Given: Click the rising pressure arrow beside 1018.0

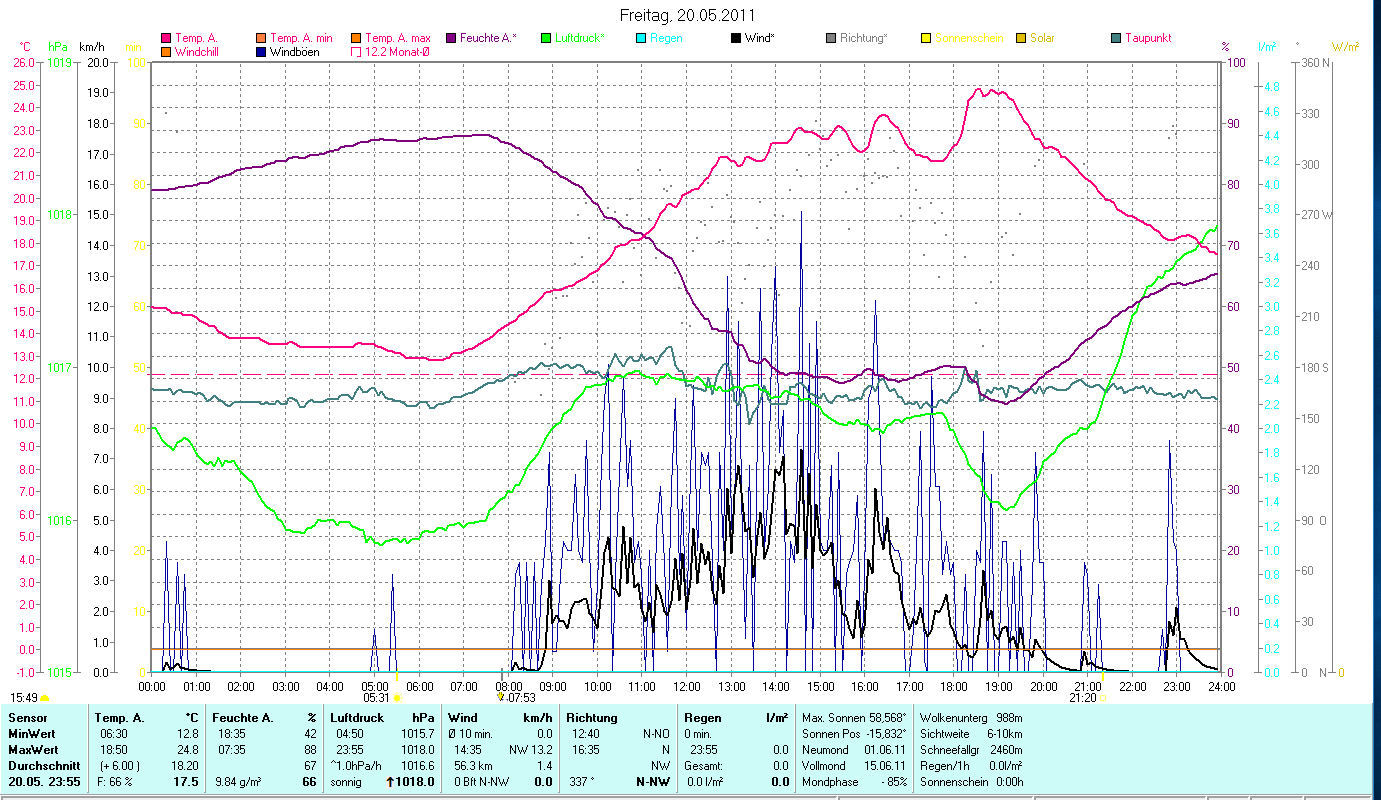Looking at the screenshot, I should [391, 782].
